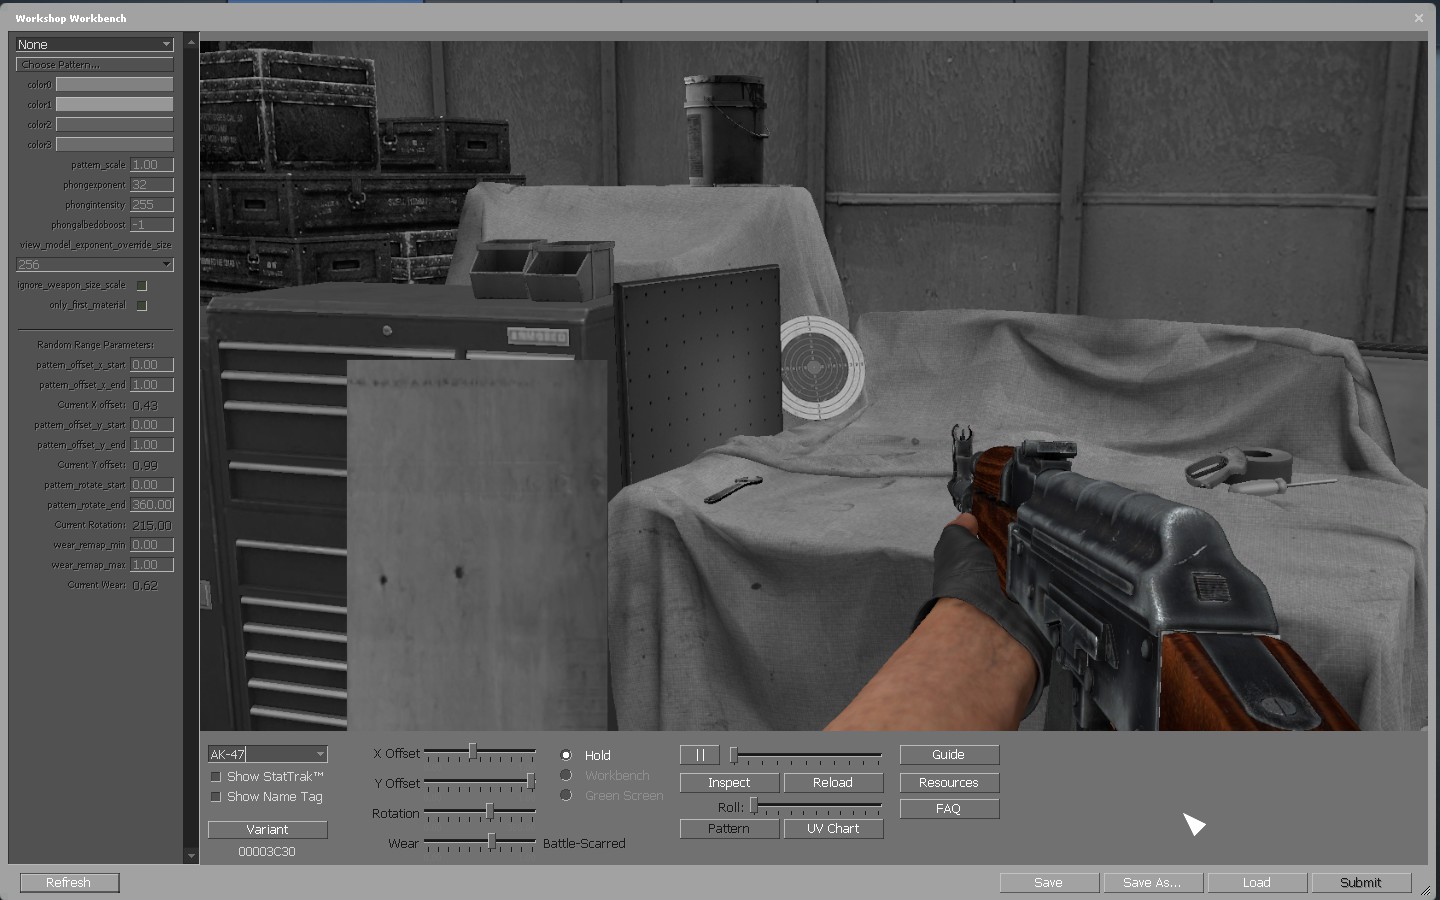Open the Guide page
The image size is (1440, 900).
pyautogui.click(x=949, y=755)
